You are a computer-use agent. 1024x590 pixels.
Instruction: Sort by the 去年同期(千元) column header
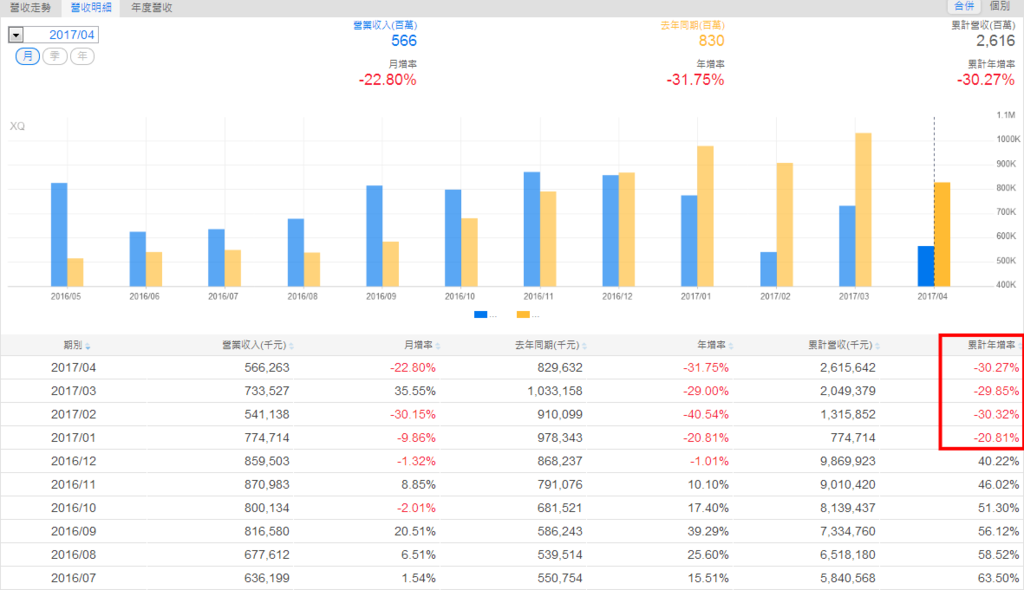[x=547, y=345]
